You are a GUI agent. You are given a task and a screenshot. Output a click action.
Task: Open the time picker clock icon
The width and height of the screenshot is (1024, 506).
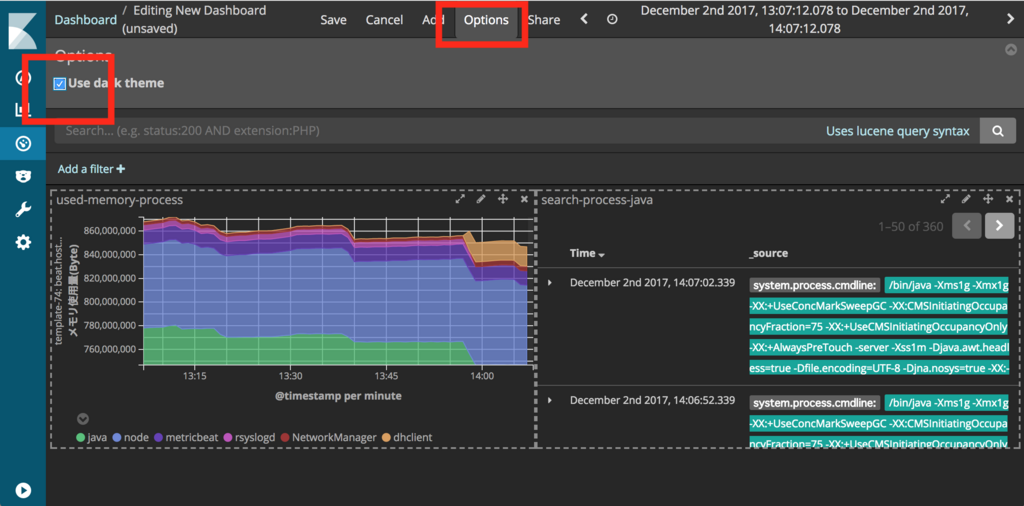pyautogui.click(x=612, y=20)
